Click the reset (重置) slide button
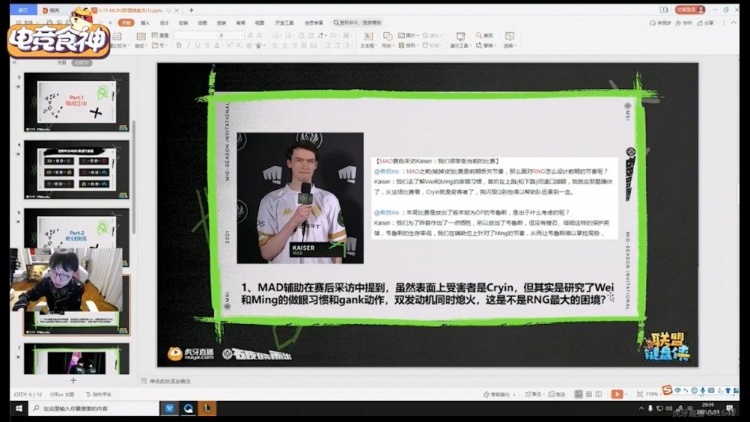Image resolution: width=750 pixels, height=422 pixels. coord(160,35)
